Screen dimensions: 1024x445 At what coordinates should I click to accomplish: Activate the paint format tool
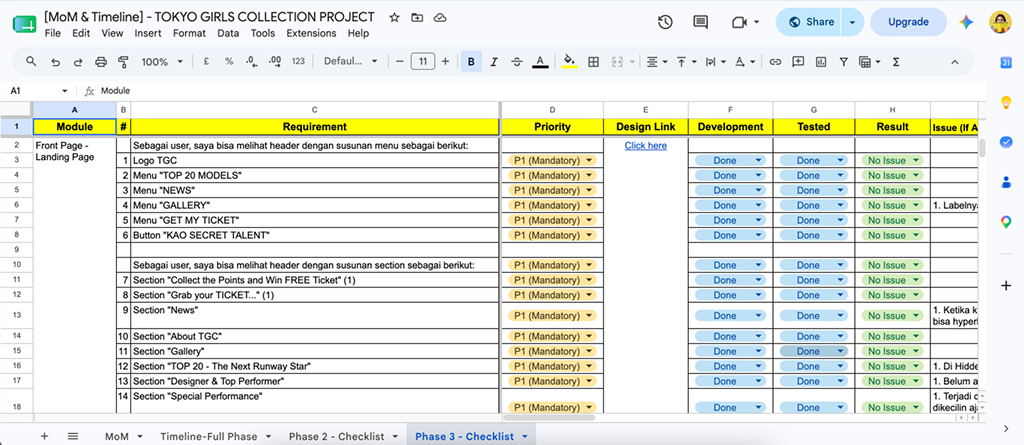coord(123,61)
